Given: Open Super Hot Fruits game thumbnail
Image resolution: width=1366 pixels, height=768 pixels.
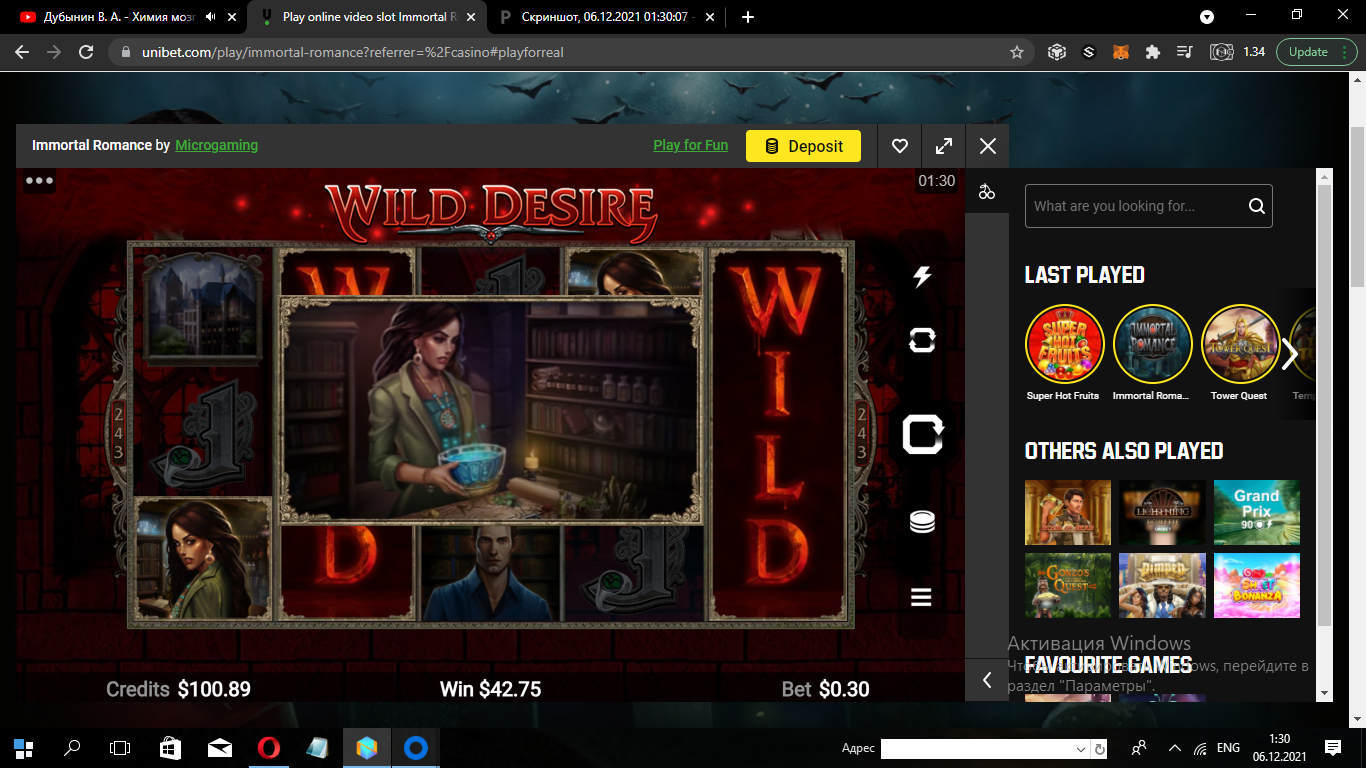Looking at the screenshot, I should 1064,345.
